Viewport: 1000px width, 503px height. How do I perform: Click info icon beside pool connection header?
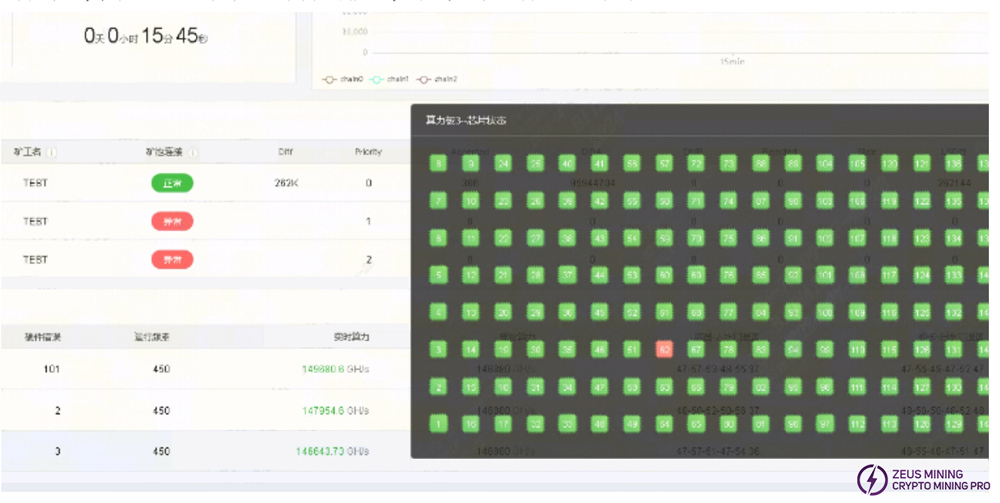coord(193,153)
